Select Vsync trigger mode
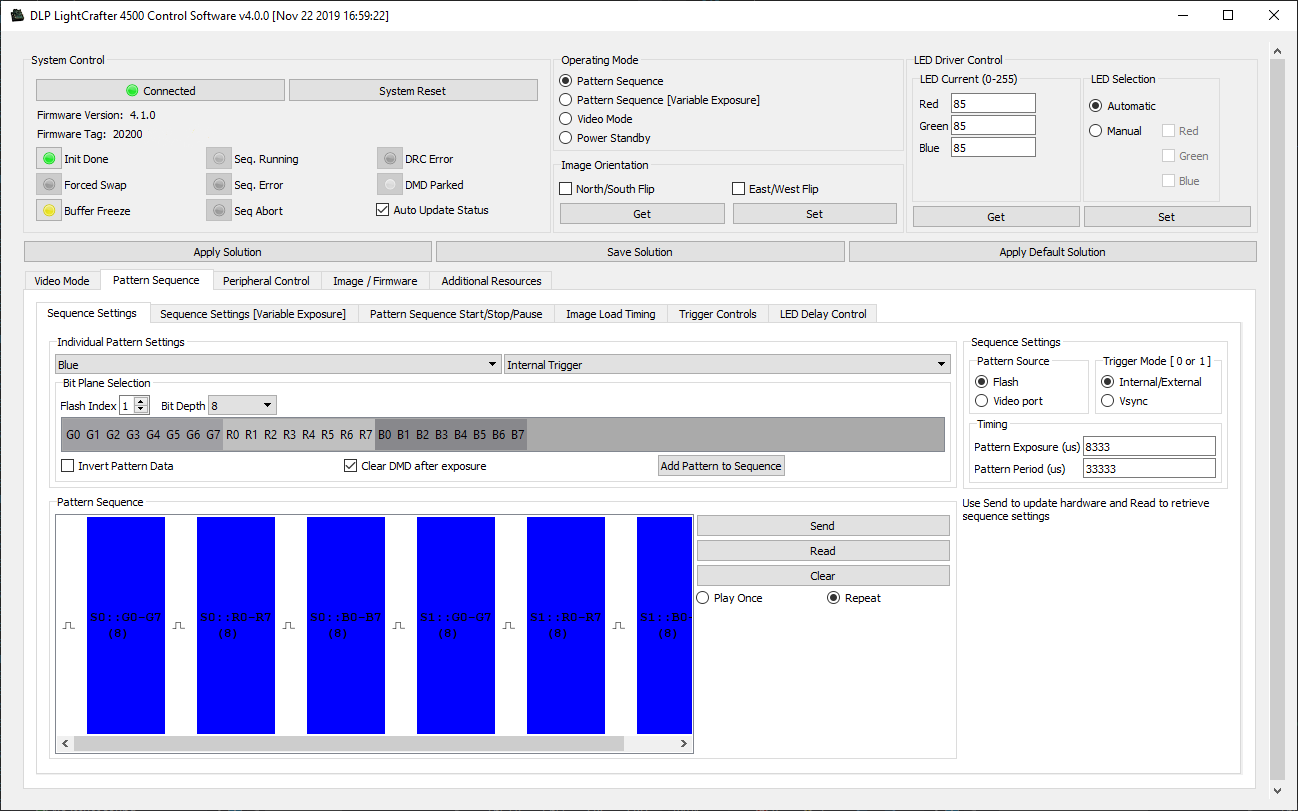The width and height of the screenshot is (1298, 811). point(1107,401)
